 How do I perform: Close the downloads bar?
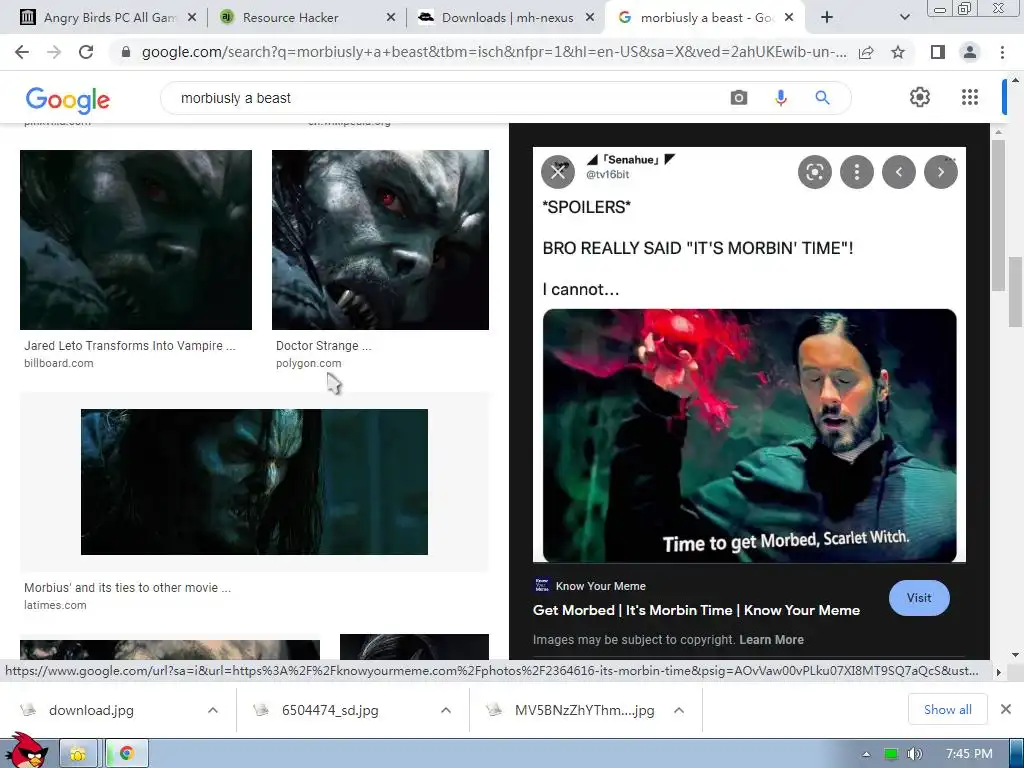(1006, 709)
